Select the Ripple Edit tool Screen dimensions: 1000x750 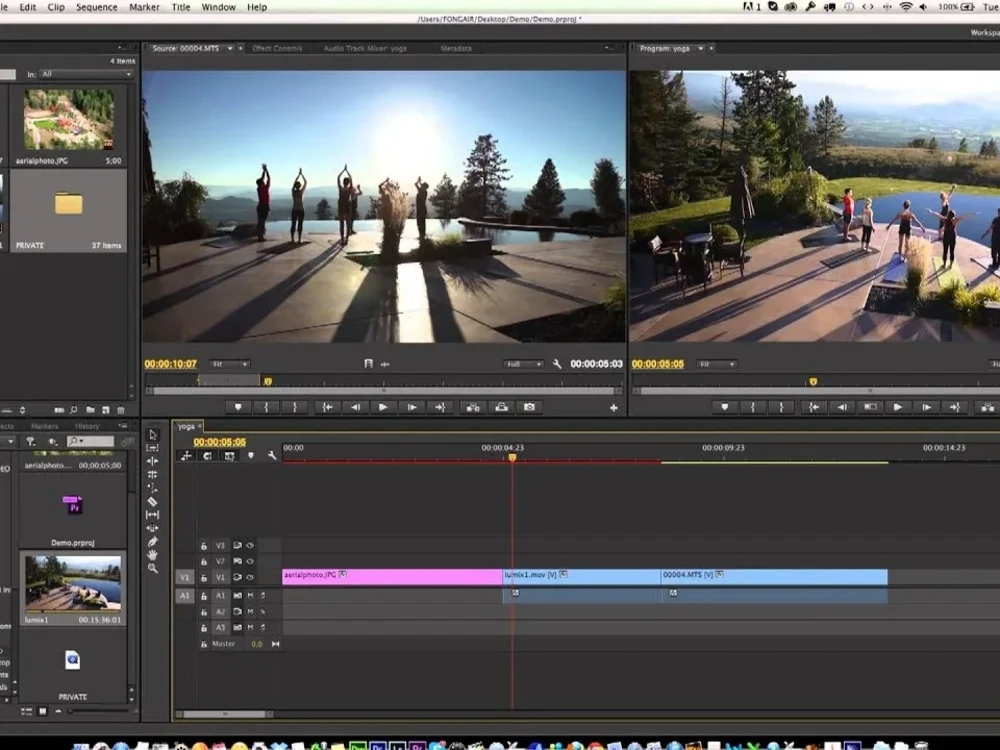(x=152, y=461)
